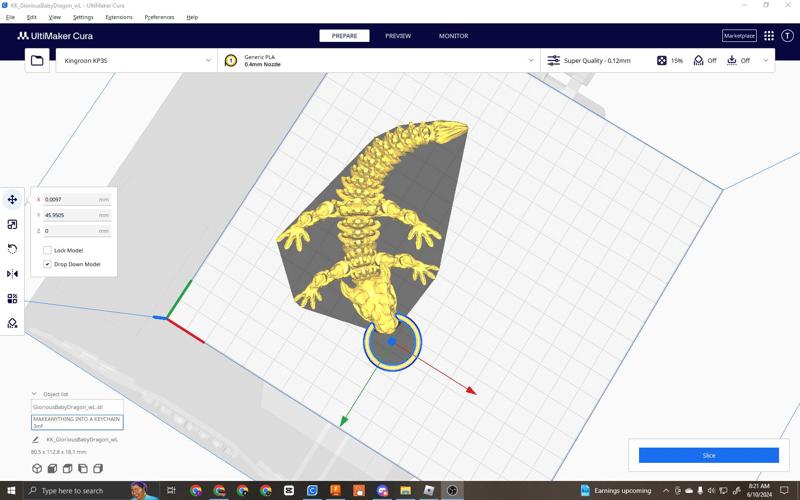Click the Y position field
The width and height of the screenshot is (800, 500).
click(77, 215)
